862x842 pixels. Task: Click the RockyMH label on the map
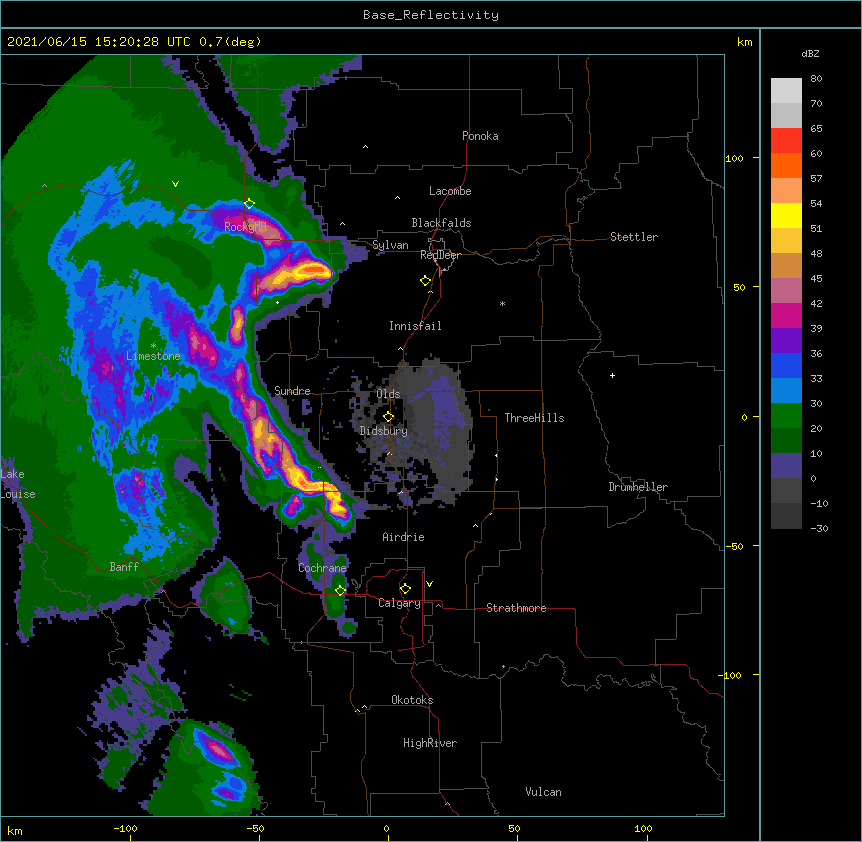(x=245, y=226)
